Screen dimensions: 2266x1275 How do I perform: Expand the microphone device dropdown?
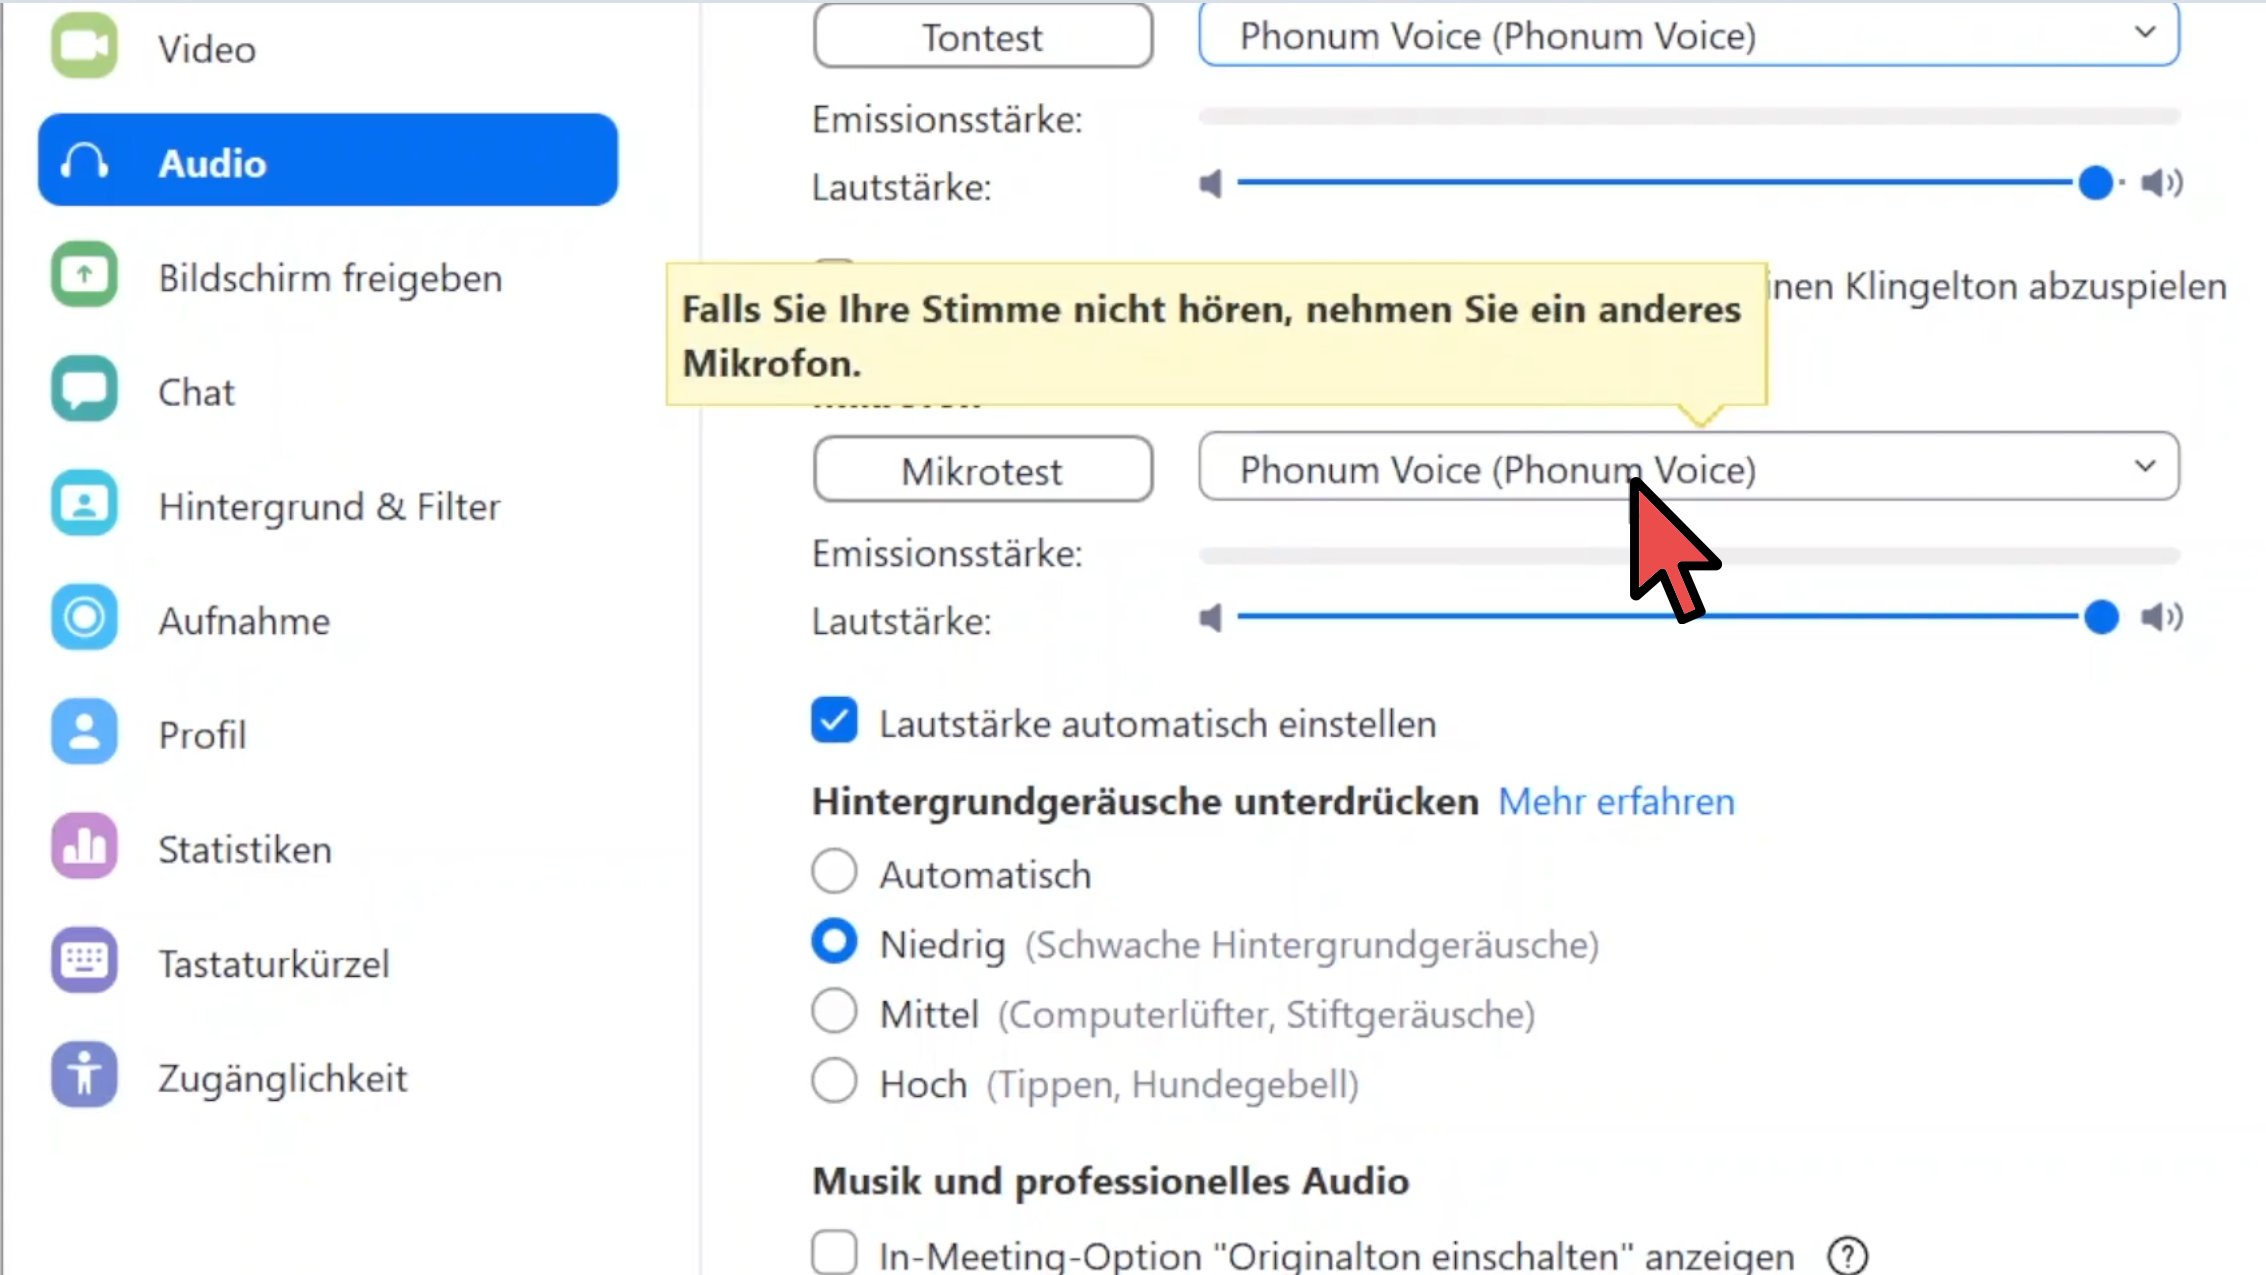pos(1688,467)
